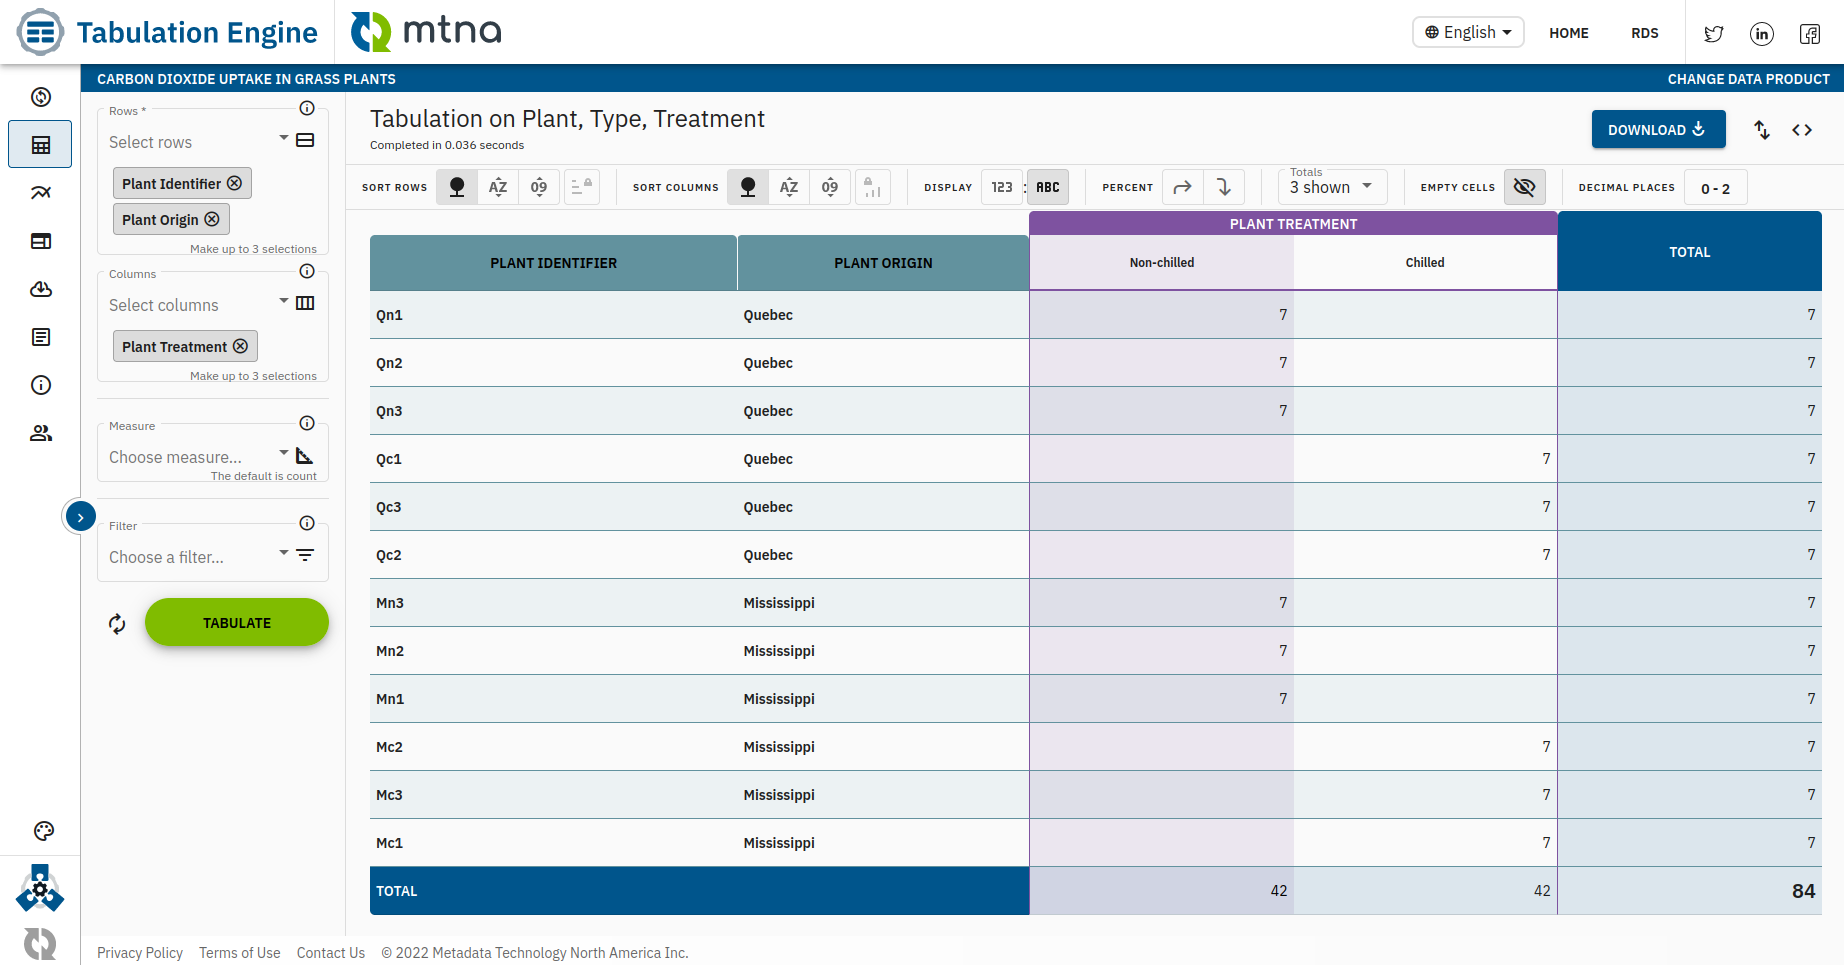
Task: Select the Qn1 row identifier cell
Action: (x=554, y=315)
